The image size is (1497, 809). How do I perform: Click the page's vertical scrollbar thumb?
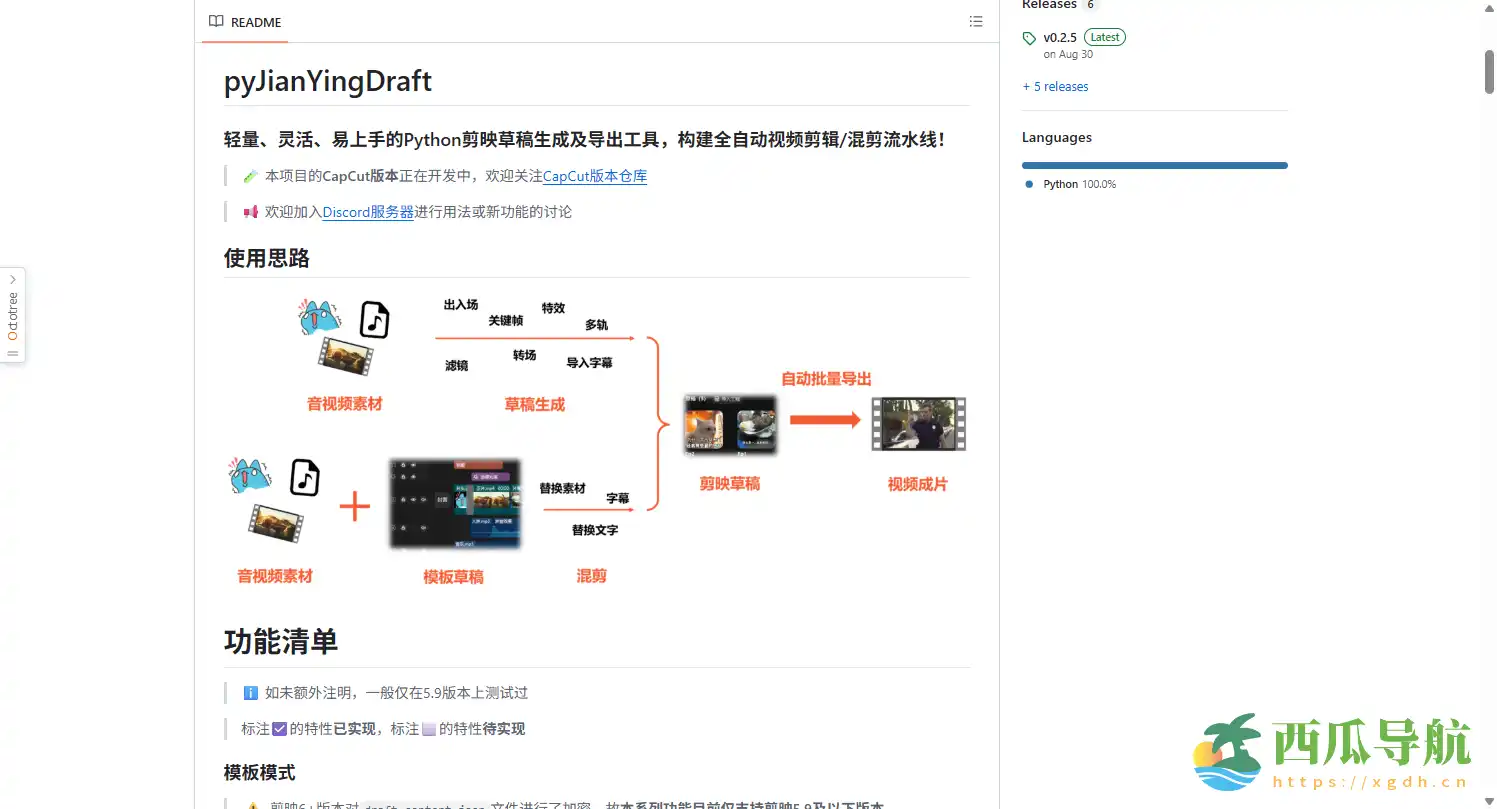pos(1488,68)
